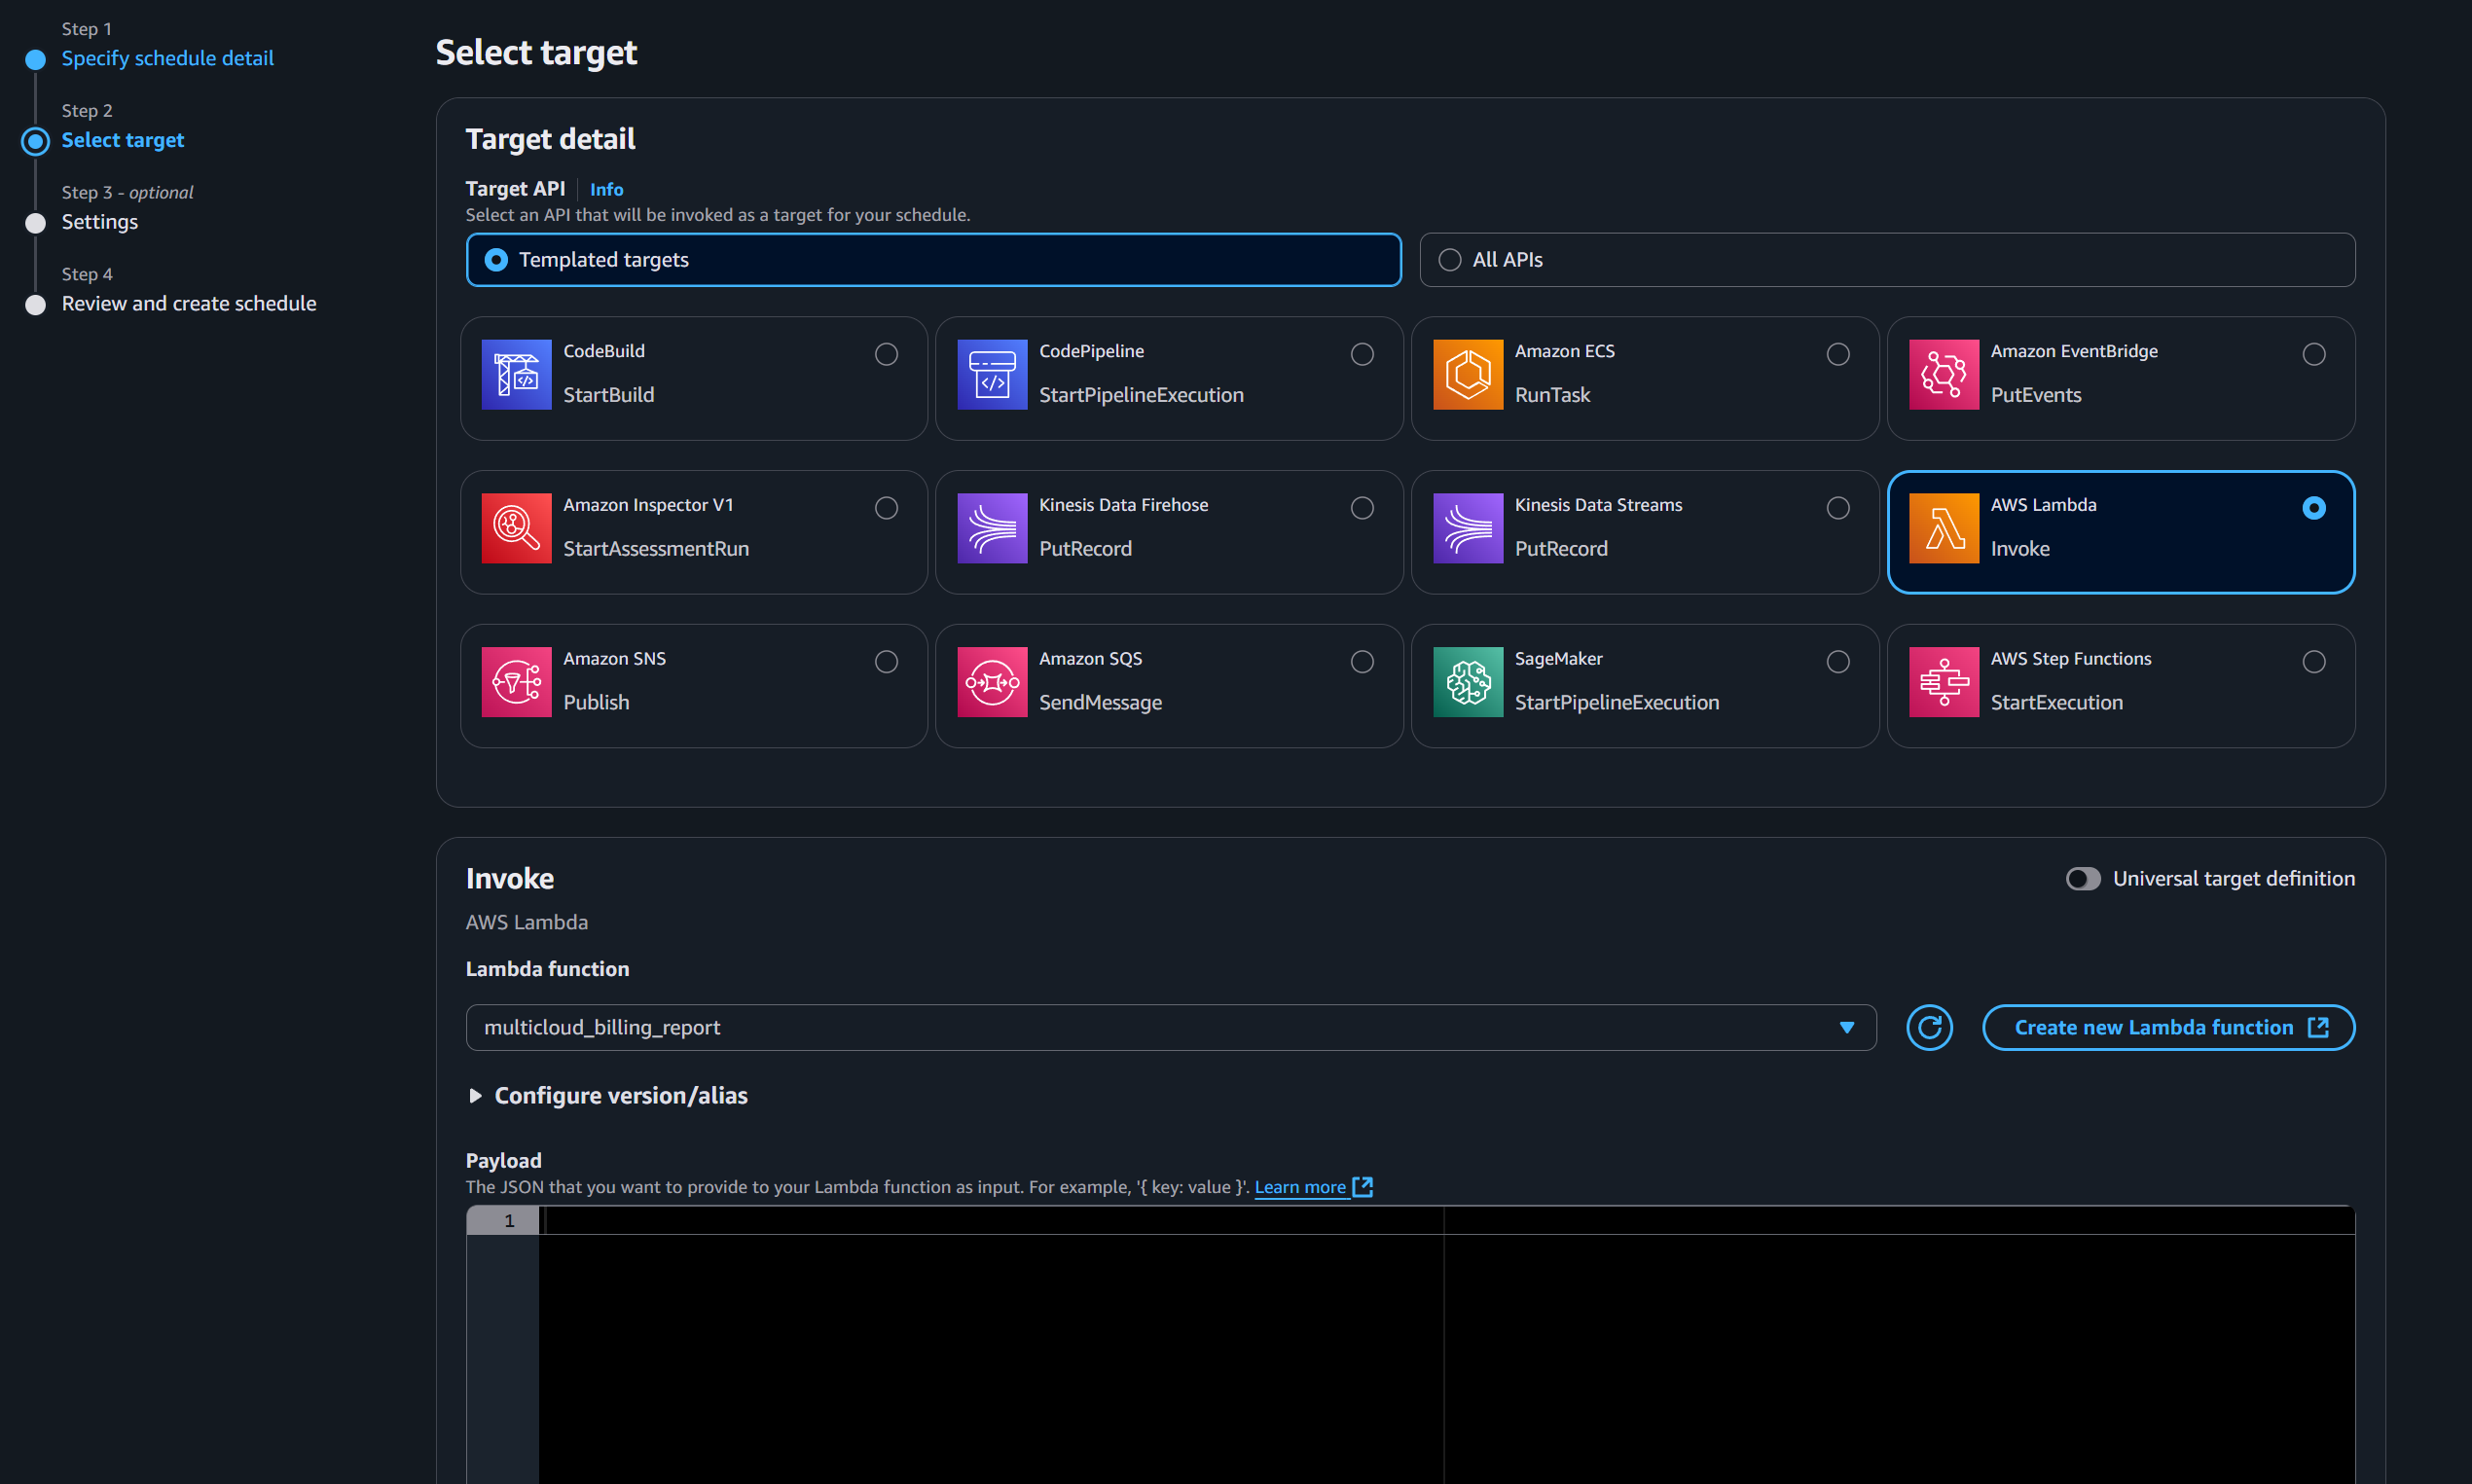Choose the CodePipeline StartPipelineExecution radio button
The height and width of the screenshot is (1484, 2472).
1362,354
